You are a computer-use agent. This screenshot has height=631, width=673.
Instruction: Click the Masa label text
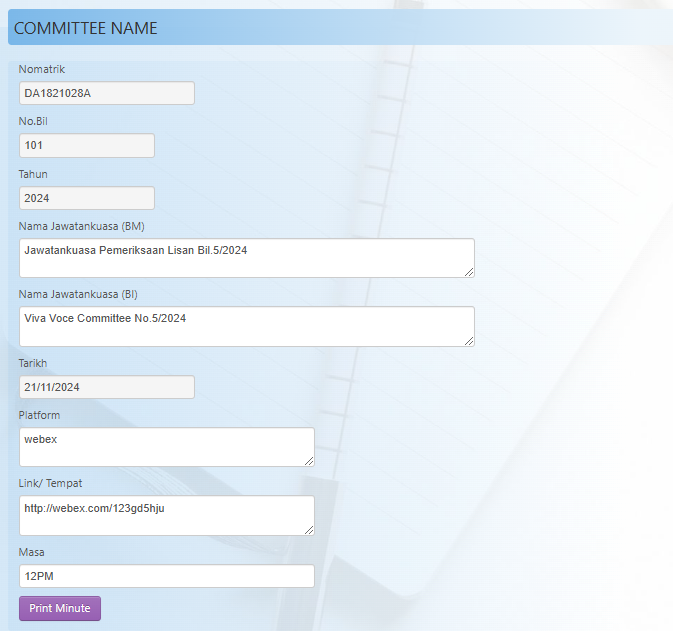(32, 552)
